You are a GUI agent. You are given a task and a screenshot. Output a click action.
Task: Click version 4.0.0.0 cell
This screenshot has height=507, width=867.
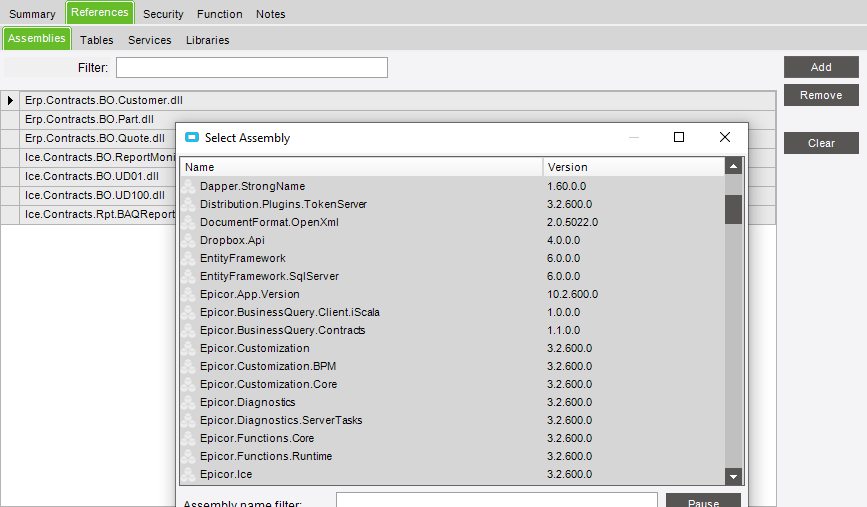point(563,241)
